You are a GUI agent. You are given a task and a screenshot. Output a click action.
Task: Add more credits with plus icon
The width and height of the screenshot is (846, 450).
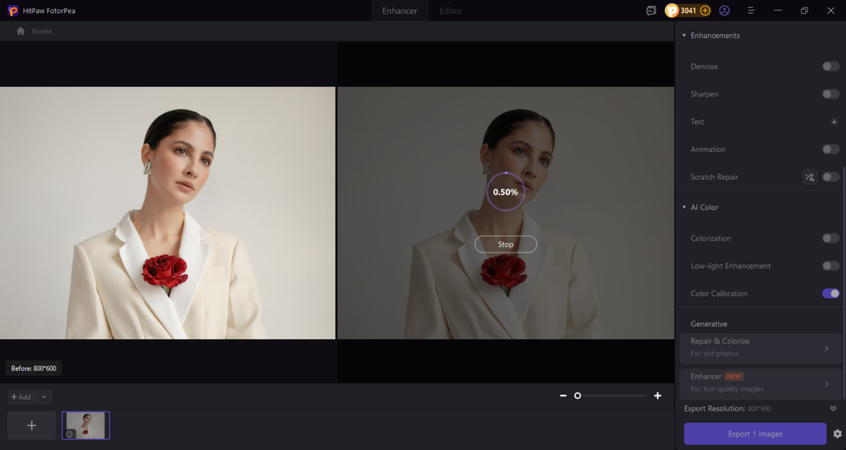tap(705, 10)
